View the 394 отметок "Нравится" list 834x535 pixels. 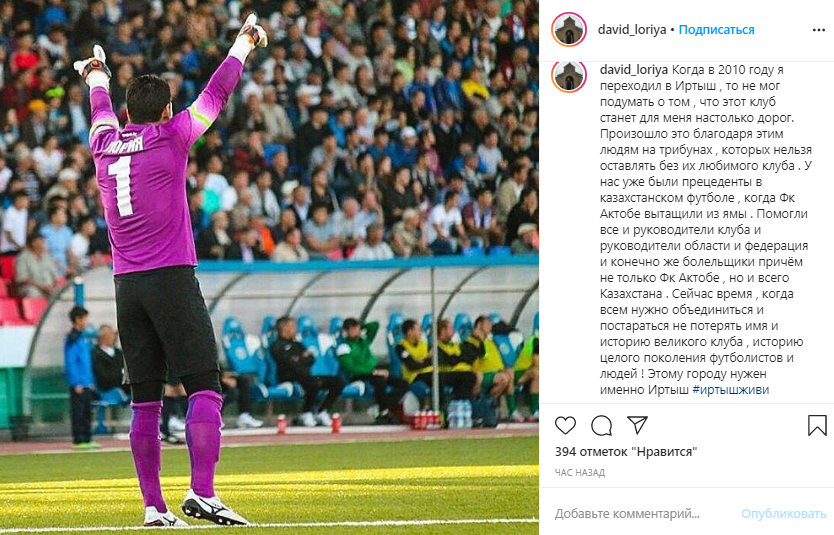click(x=626, y=452)
